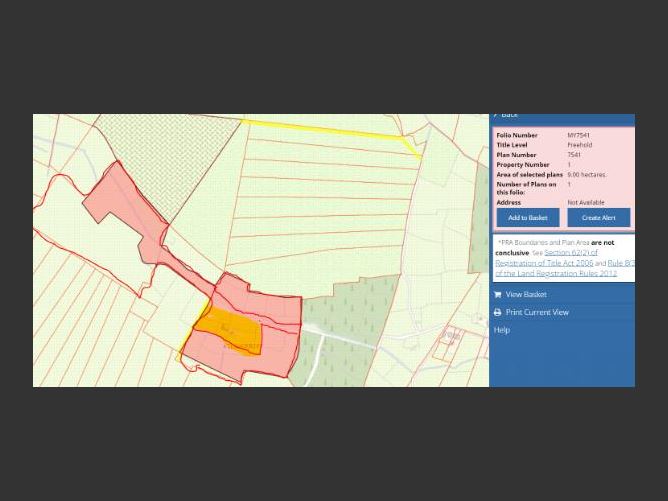Click the Folio Number label
This screenshot has width=668, height=501.
(x=517, y=135)
